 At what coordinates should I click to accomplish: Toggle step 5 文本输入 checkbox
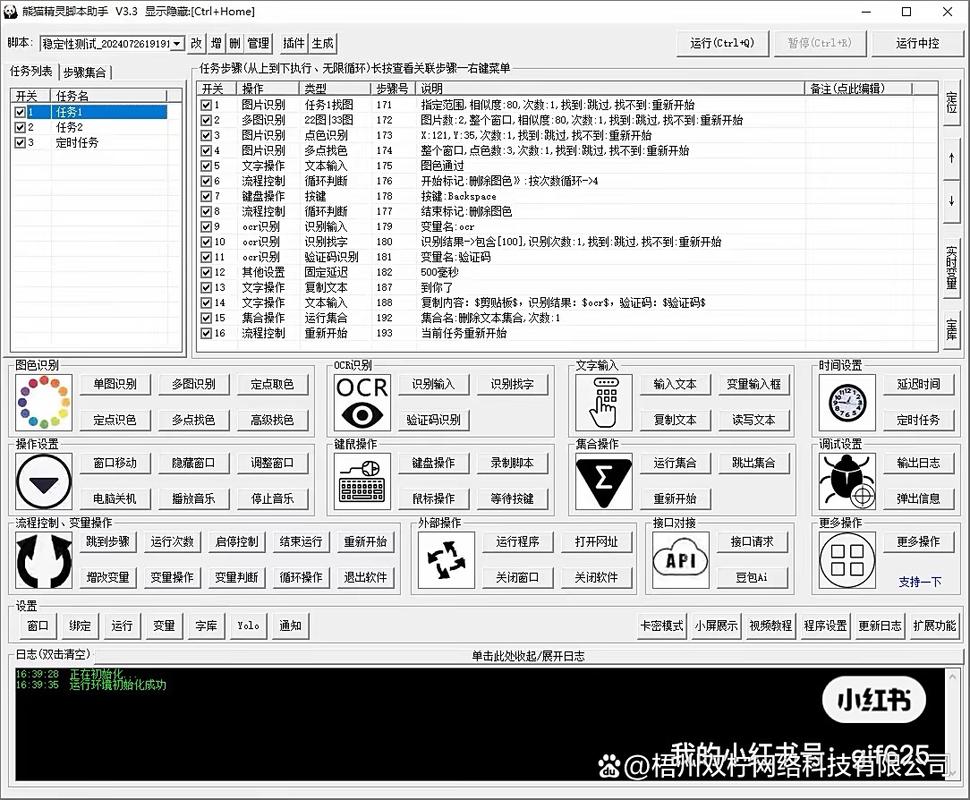click(x=206, y=166)
